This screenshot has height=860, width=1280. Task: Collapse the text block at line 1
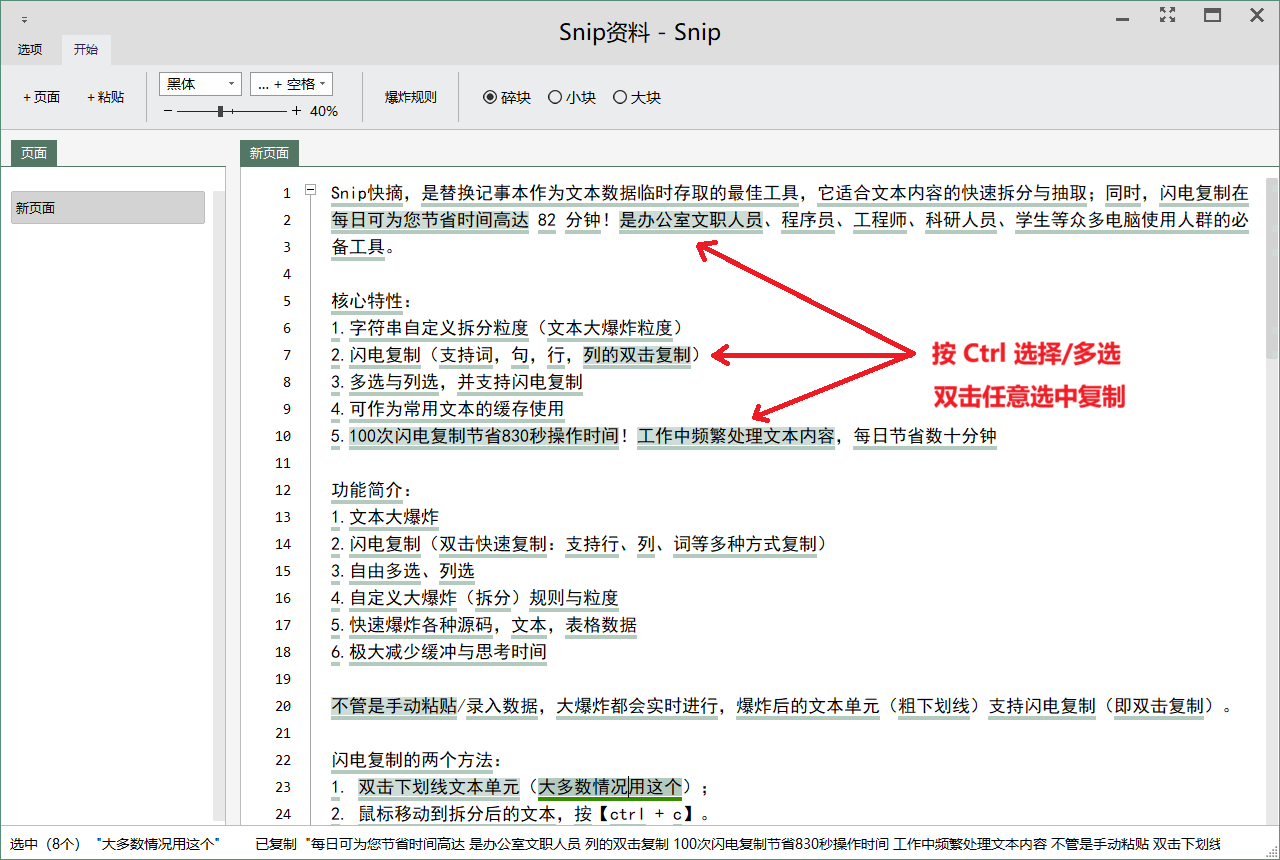(311, 190)
